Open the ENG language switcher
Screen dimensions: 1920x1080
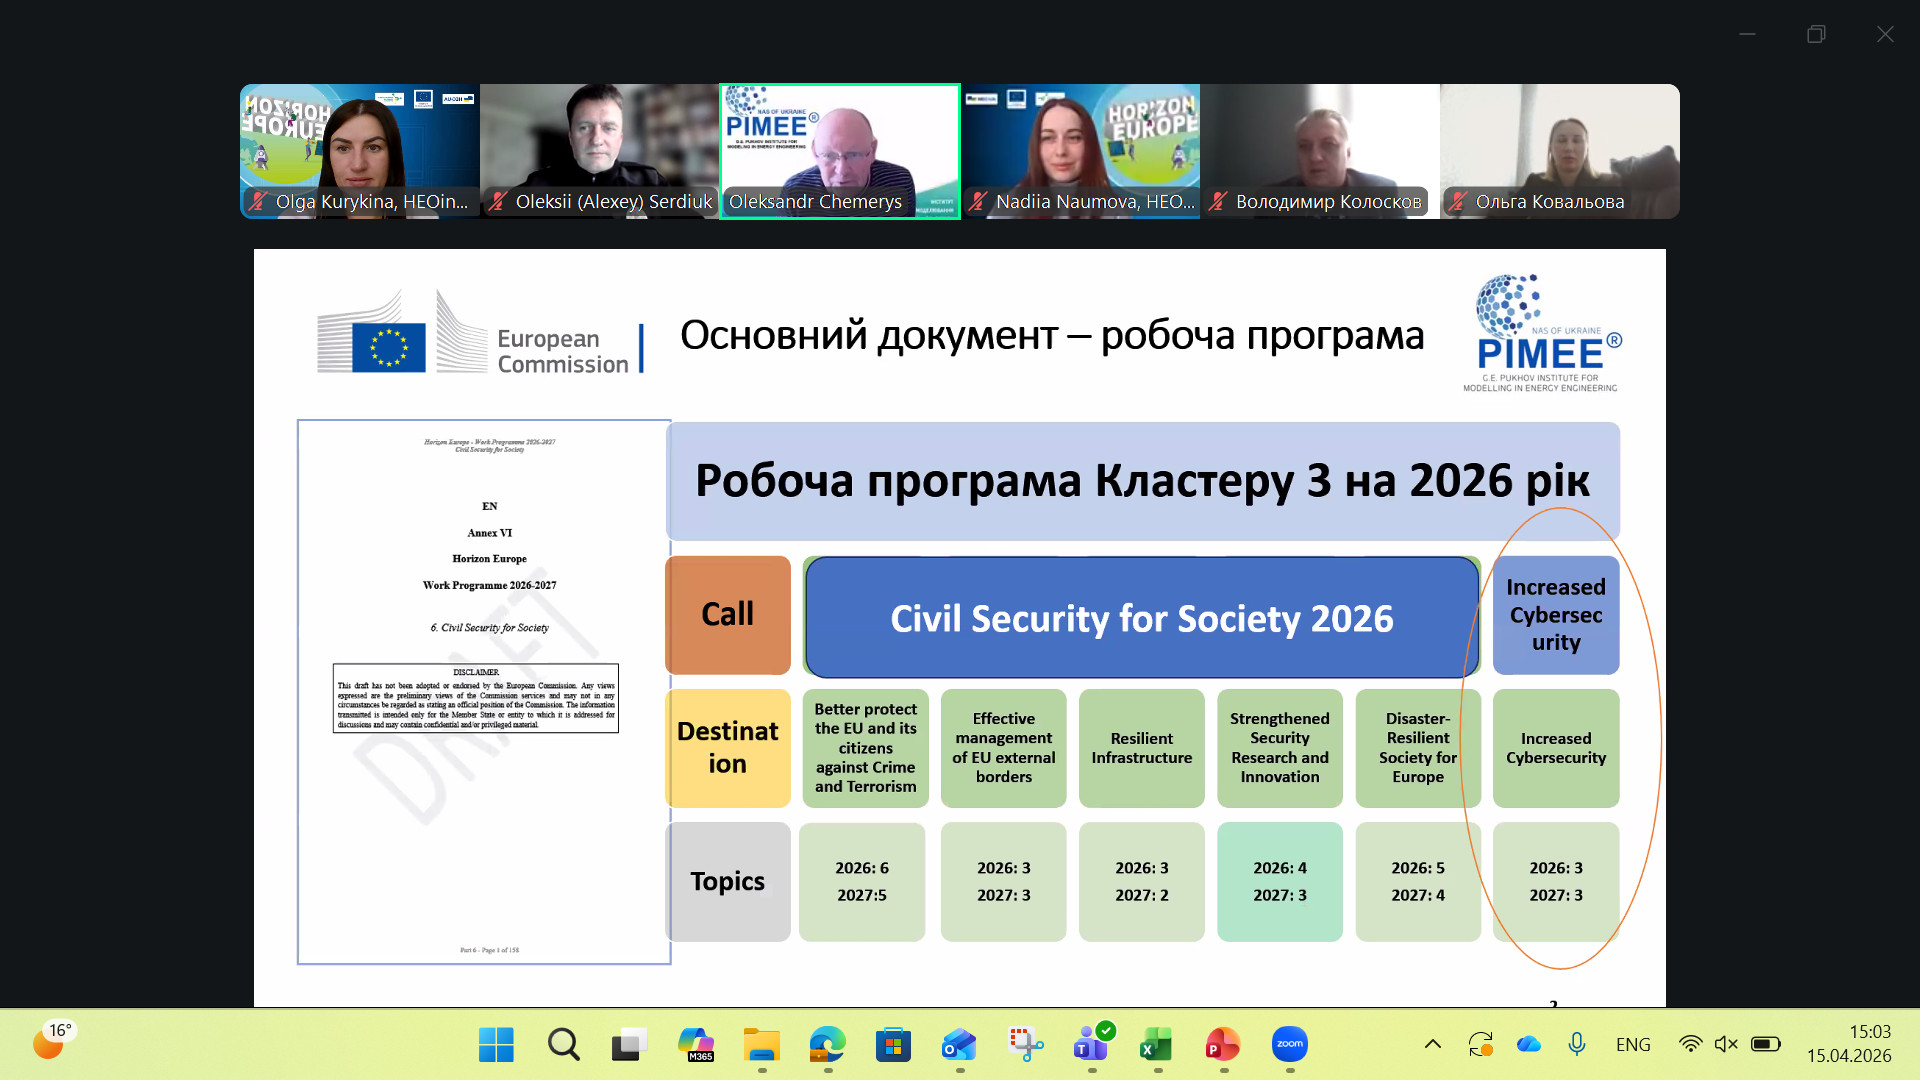pos(1633,1044)
